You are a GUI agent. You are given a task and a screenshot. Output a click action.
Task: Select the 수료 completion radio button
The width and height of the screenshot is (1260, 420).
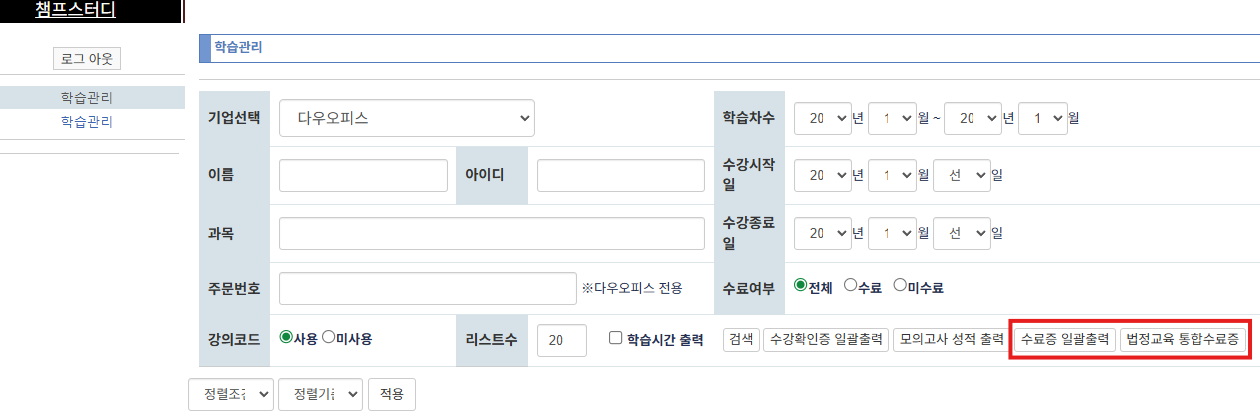tap(851, 286)
